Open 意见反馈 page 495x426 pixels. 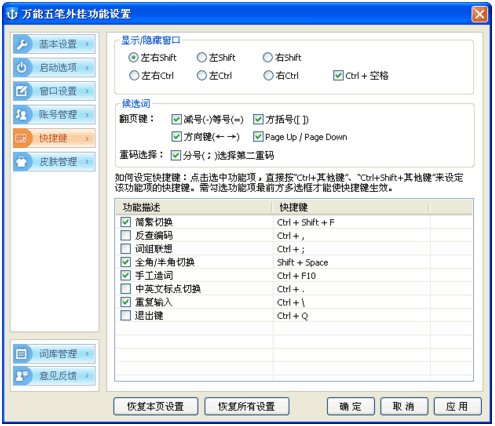click(54, 376)
